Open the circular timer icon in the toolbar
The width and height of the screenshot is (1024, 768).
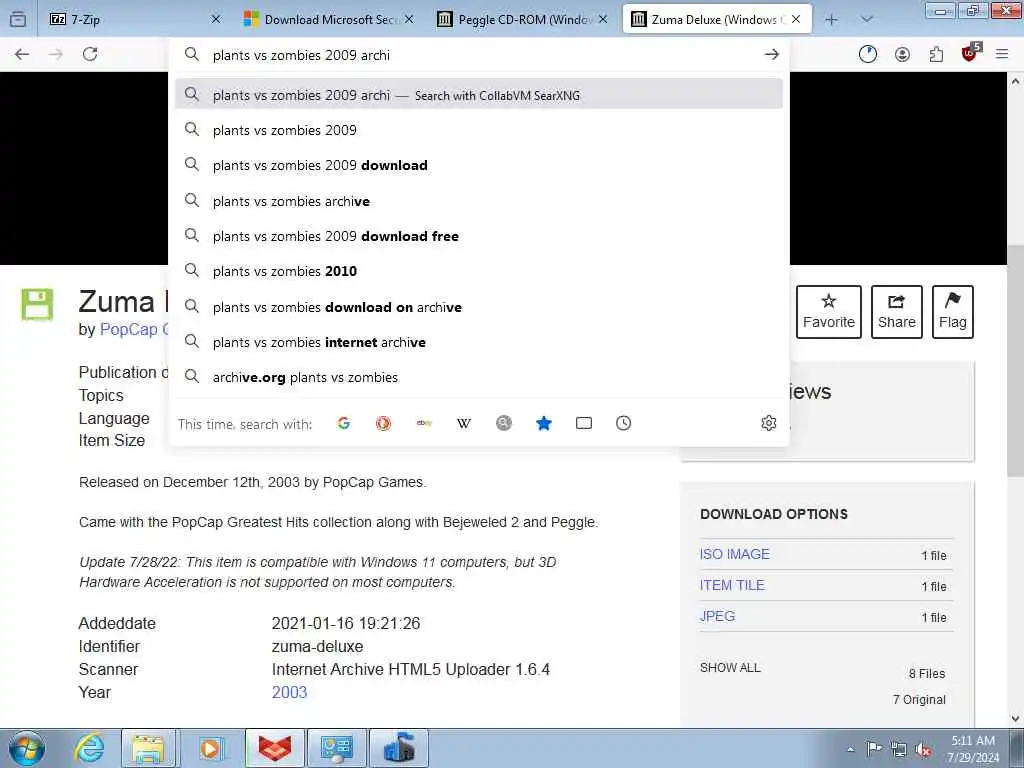pyautogui.click(x=867, y=55)
